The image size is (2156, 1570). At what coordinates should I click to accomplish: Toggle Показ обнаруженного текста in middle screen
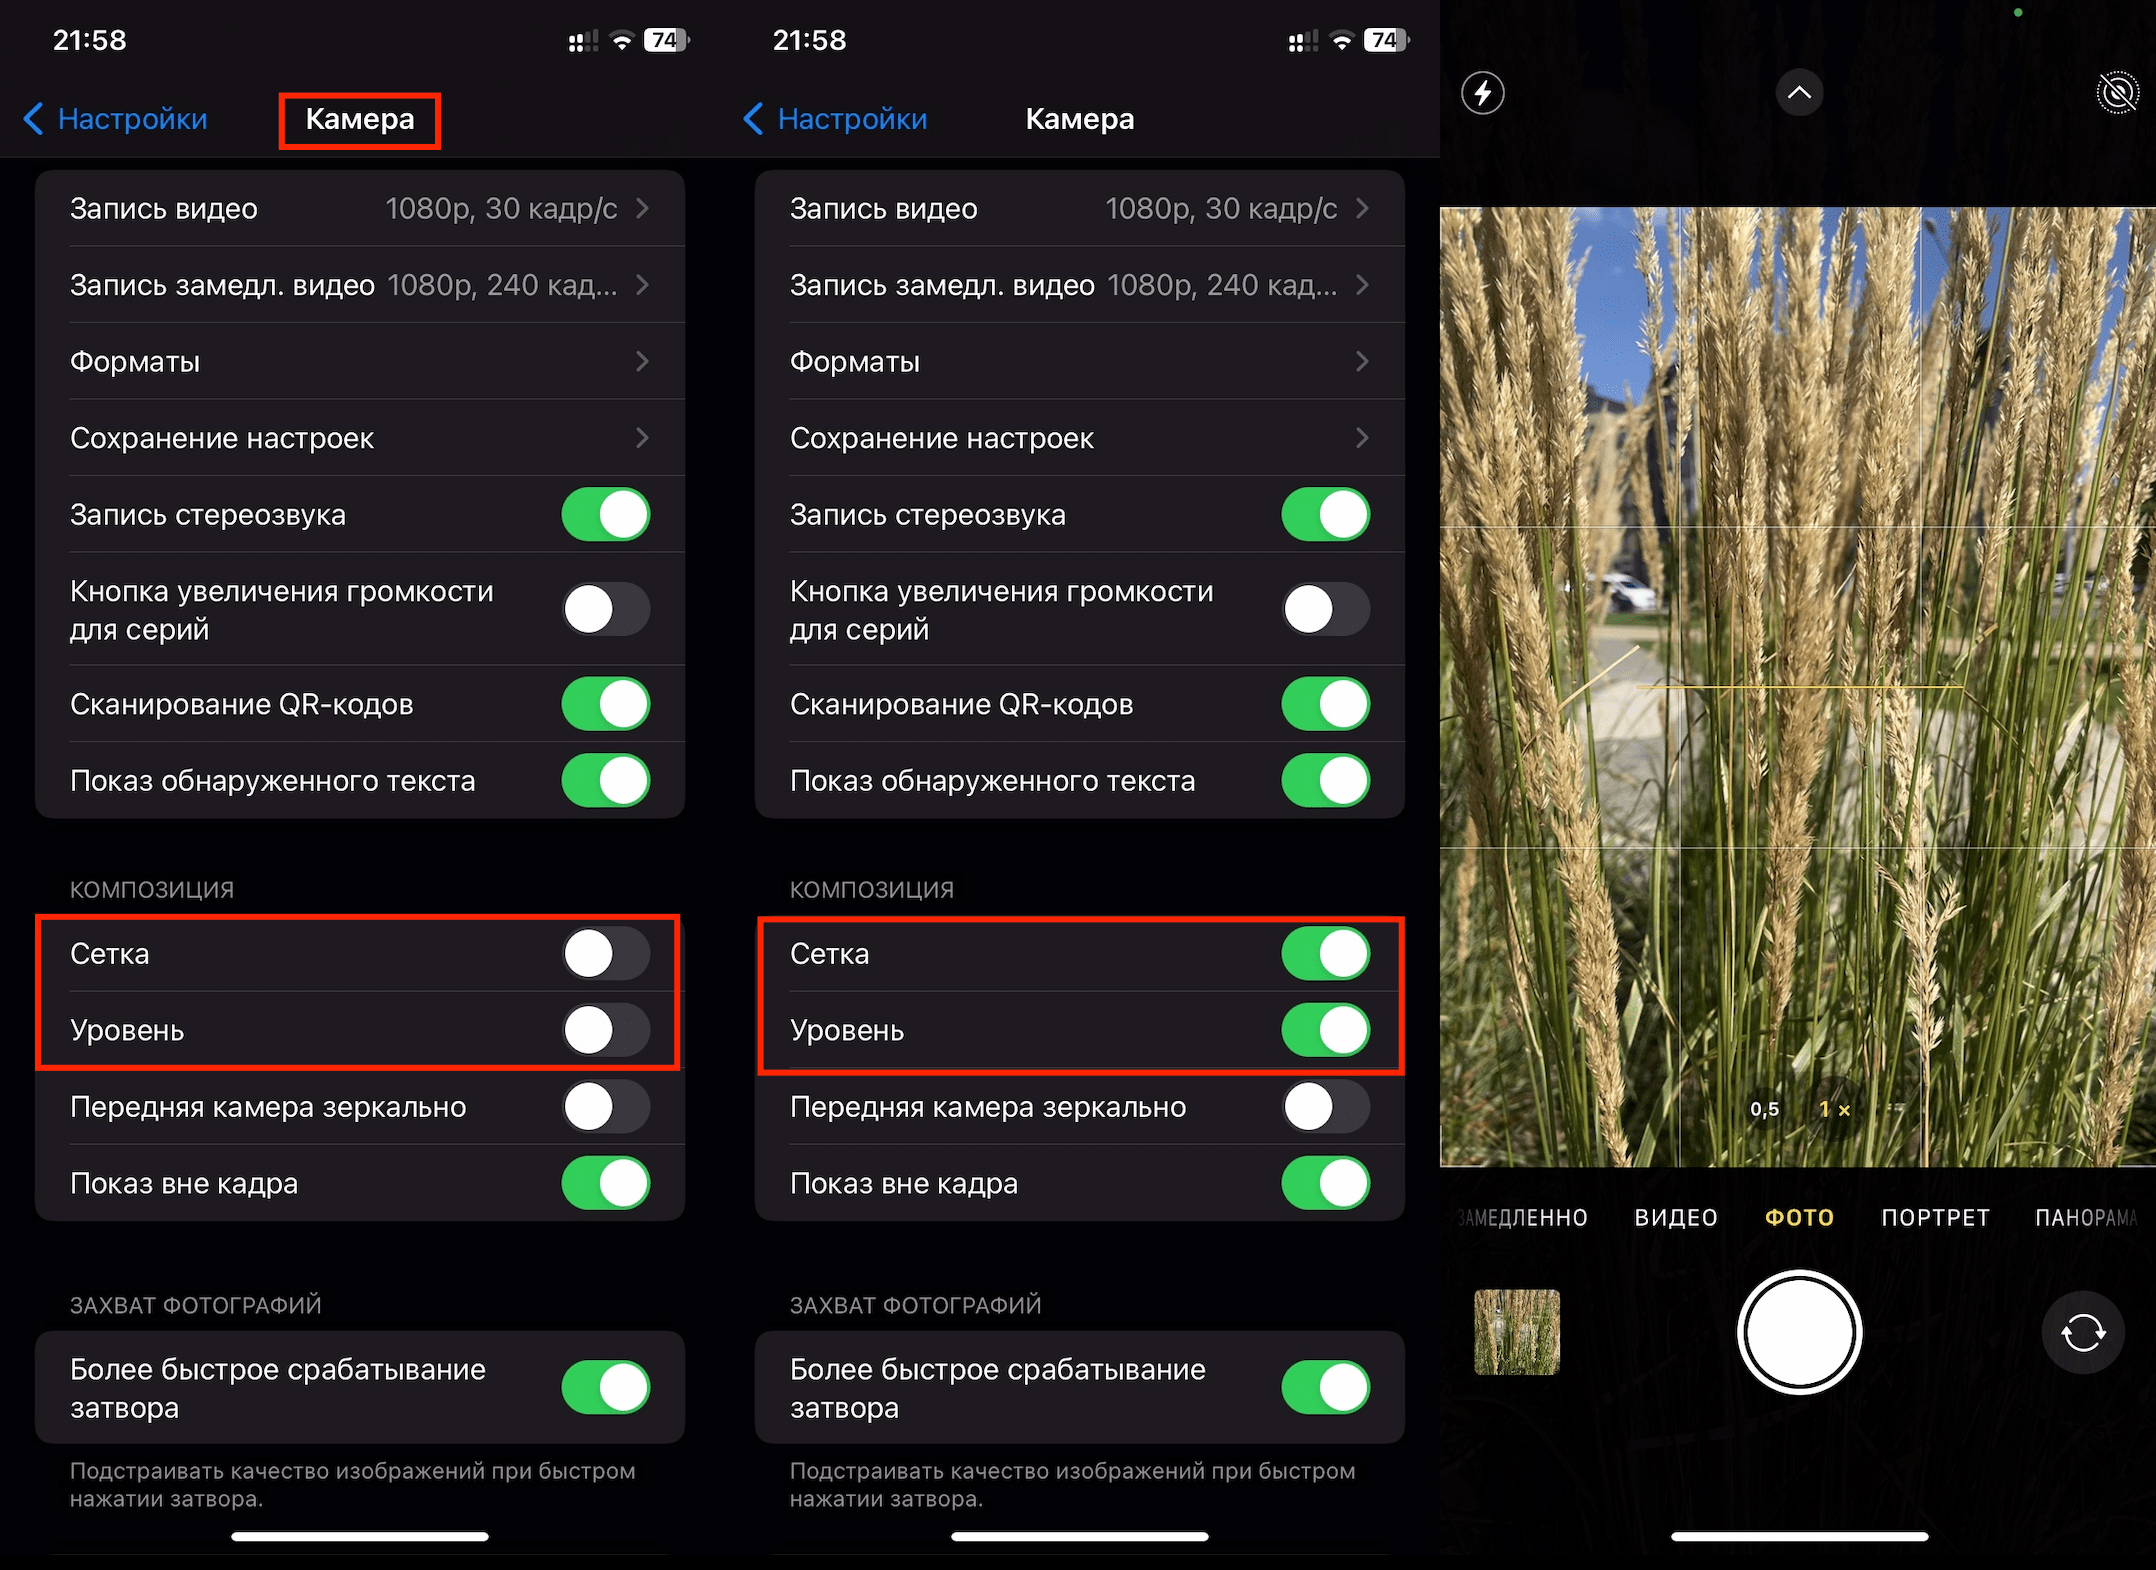click(x=1326, y=780)
